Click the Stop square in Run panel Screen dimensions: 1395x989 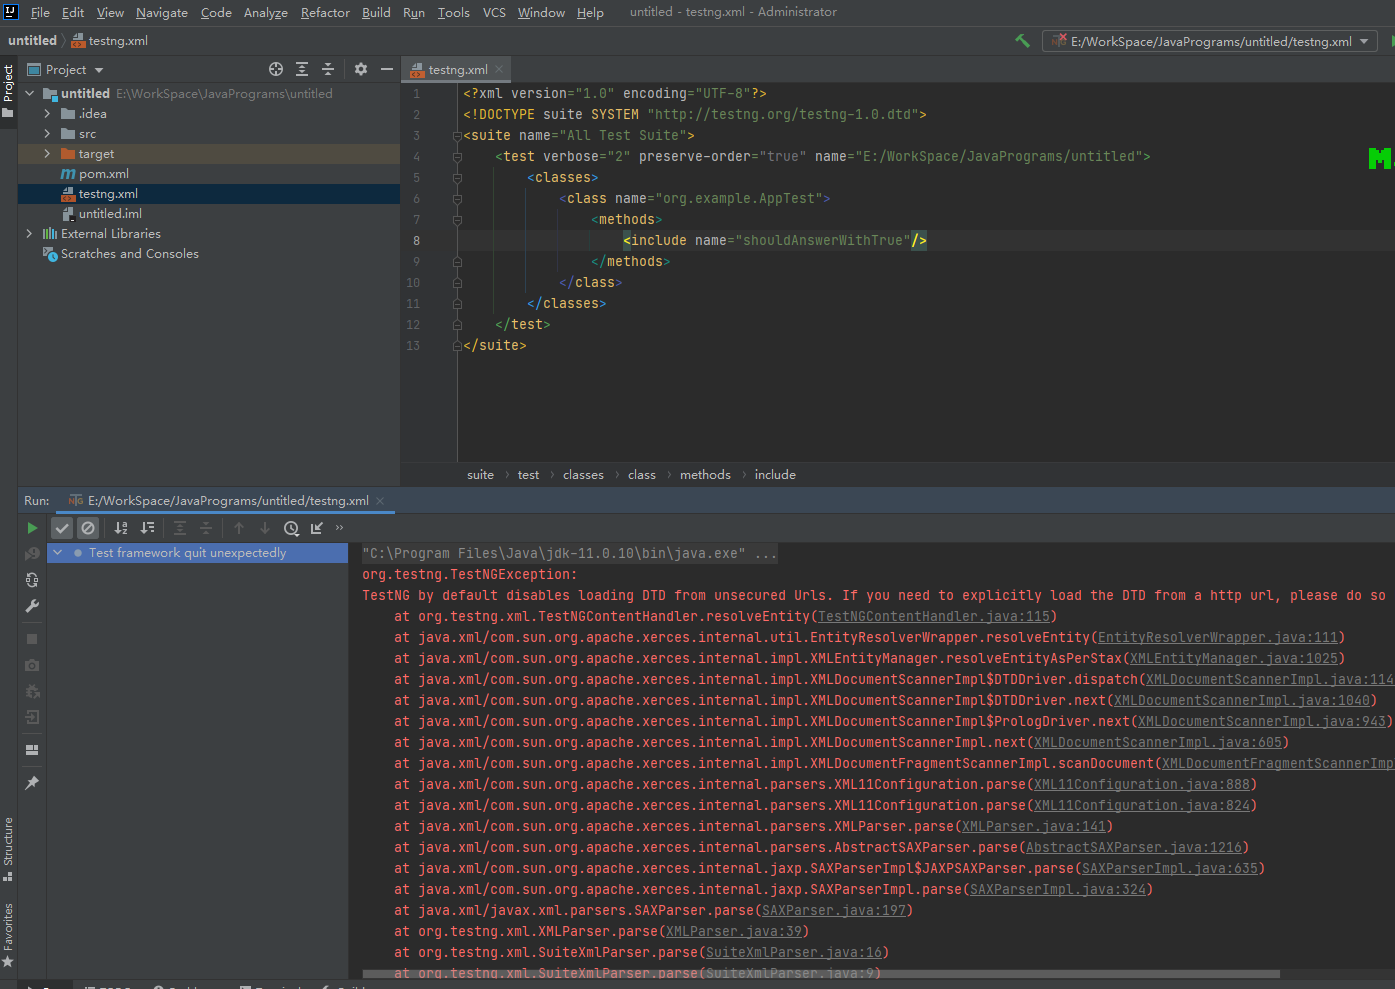[32, 639]
